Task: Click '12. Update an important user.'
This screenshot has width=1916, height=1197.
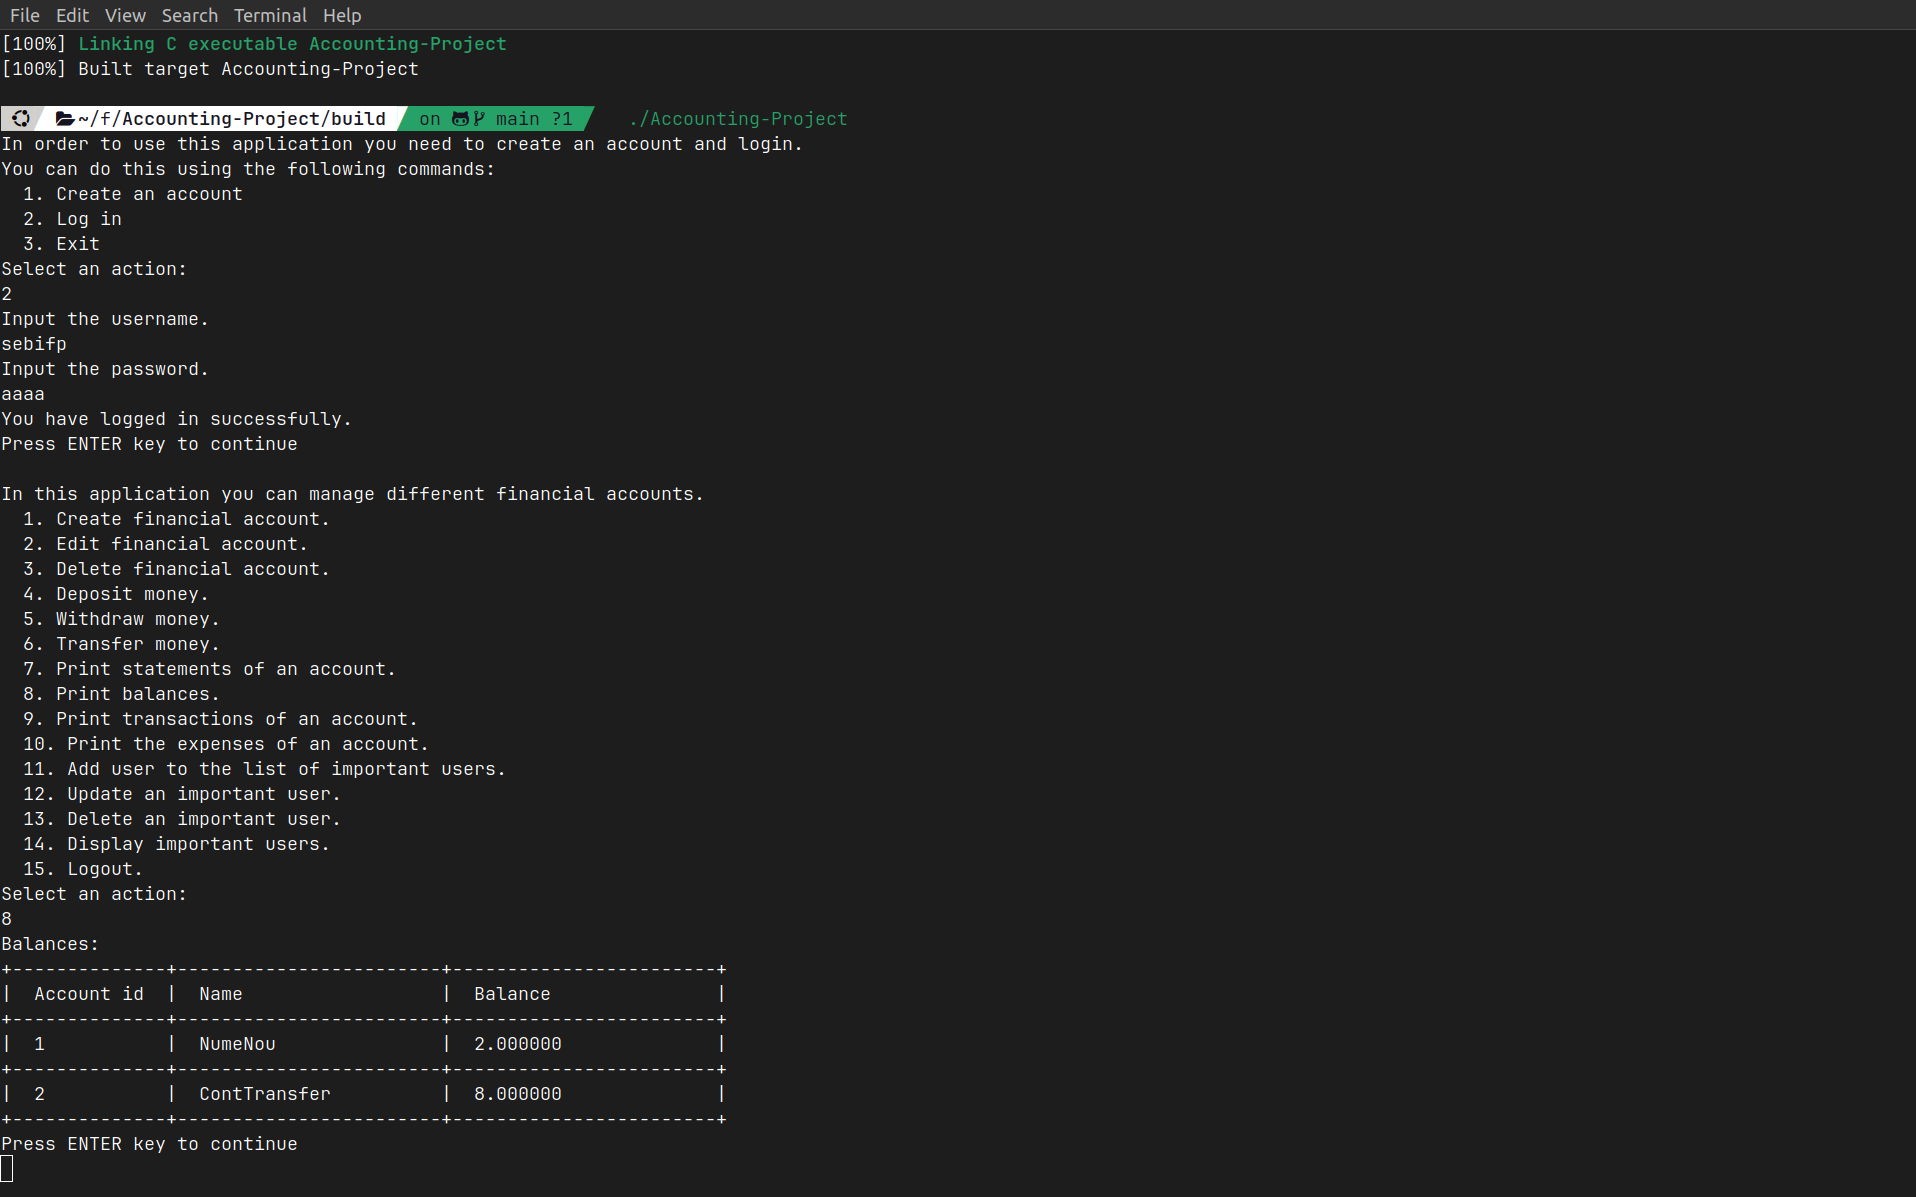Action: point(182,794)
